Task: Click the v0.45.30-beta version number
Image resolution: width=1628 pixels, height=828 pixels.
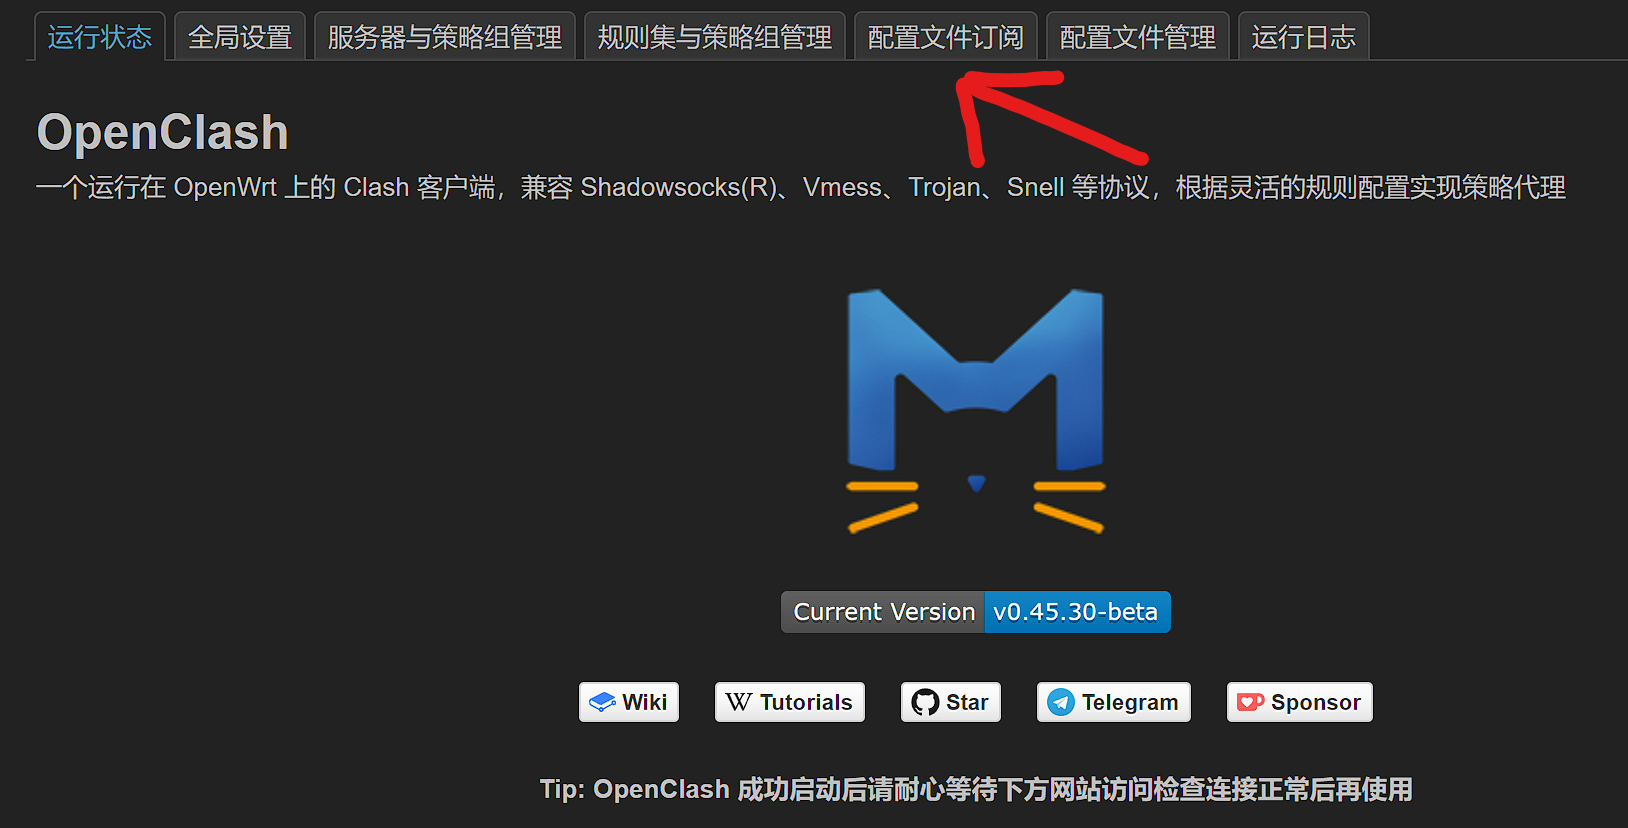Action: click(x=1077, y=612)
